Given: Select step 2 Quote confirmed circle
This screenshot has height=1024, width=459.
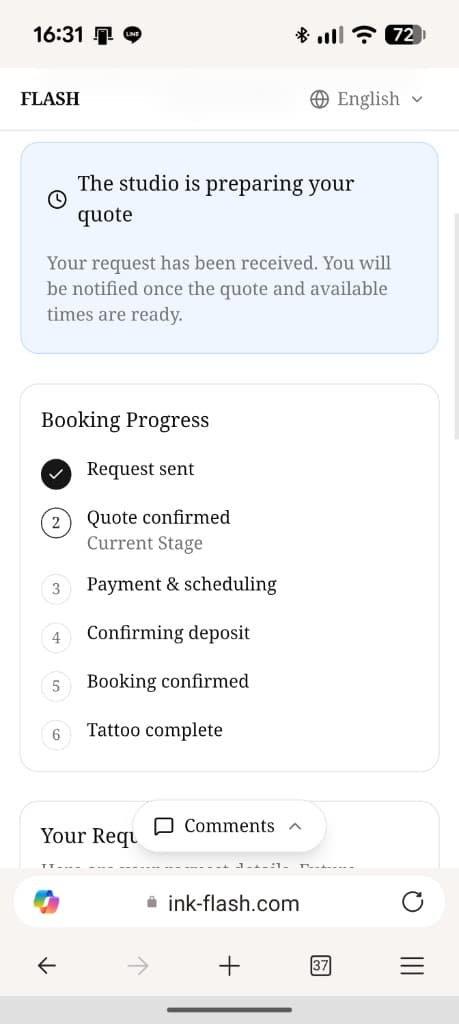Looking at the screenshot, I should (56, 523).
